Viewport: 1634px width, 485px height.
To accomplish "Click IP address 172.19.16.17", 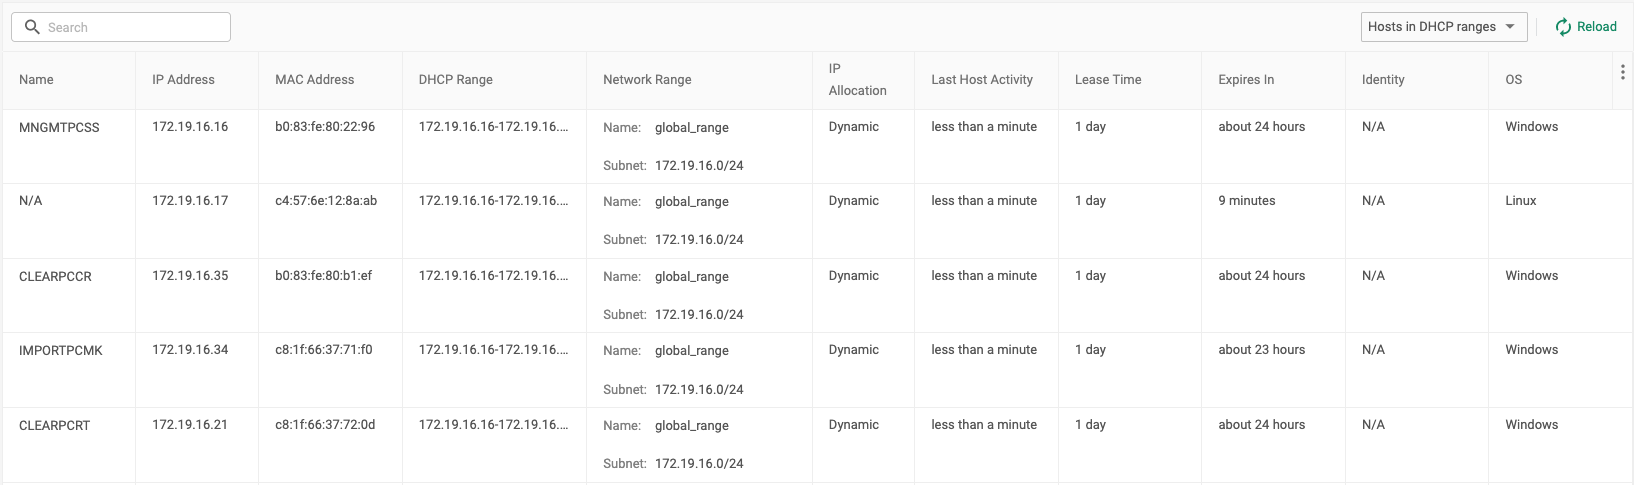I will click(190, 201).
